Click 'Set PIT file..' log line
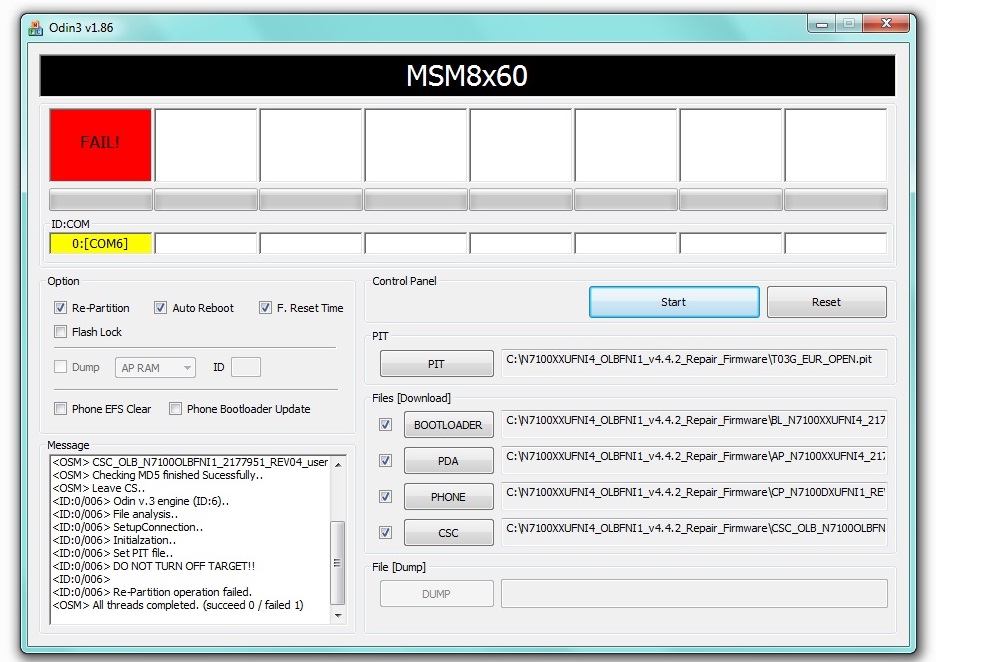Screen dimensions: 1008x662 112,553
